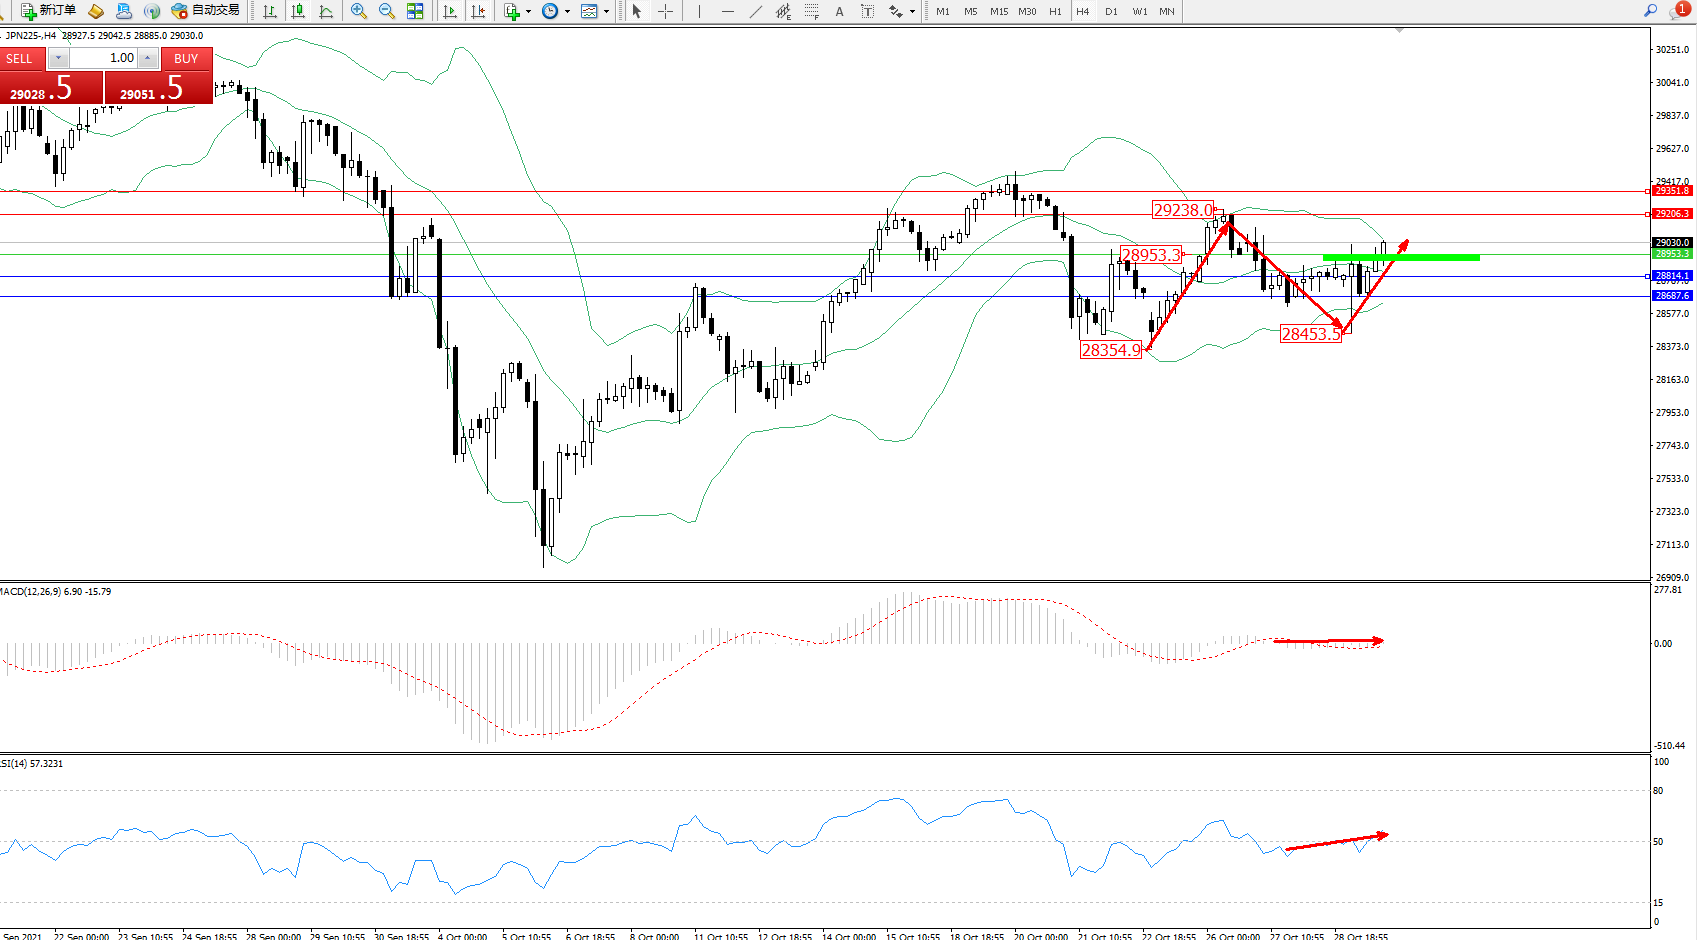Image resolution: width=1697 pixels, height=940 pixels.
Task: Draw a horizontal line tool
Action: (x=727, y=11)
